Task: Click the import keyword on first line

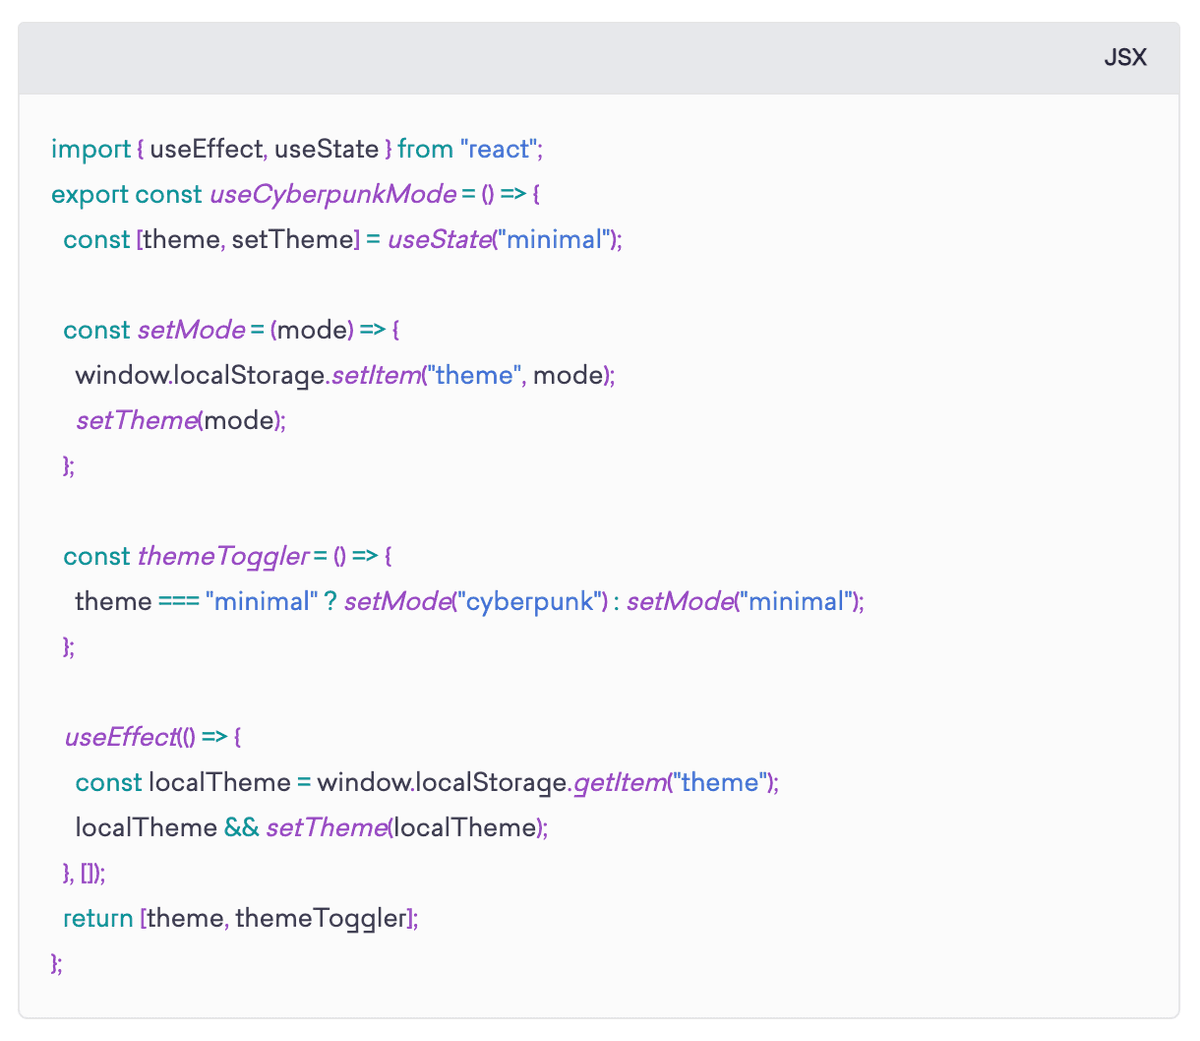Action: [x=90, y=149]
